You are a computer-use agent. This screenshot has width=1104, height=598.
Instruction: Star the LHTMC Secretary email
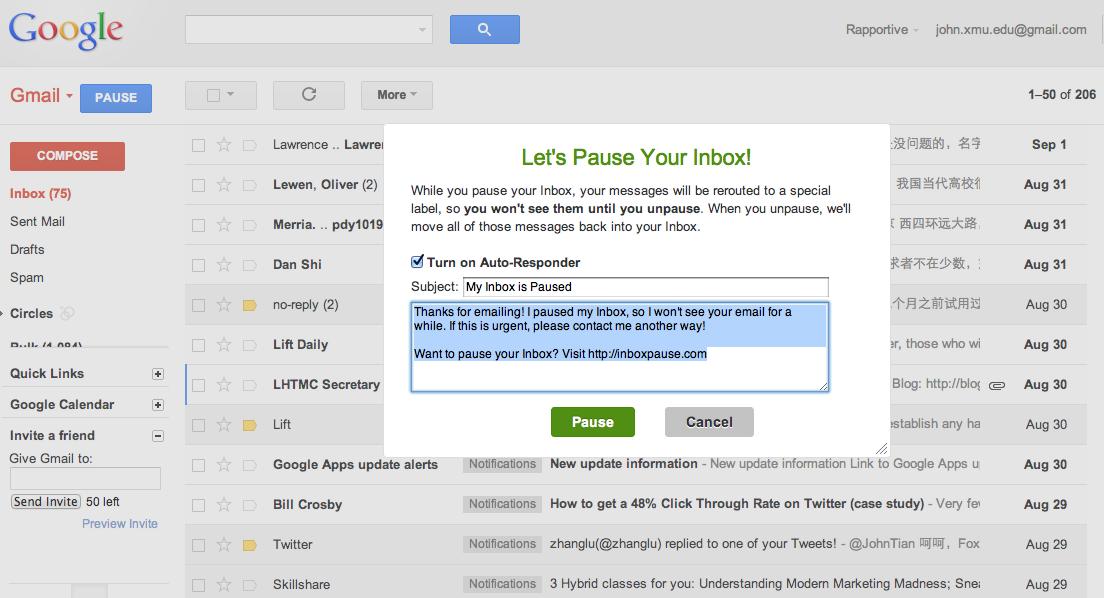click(x=224, y=385)
